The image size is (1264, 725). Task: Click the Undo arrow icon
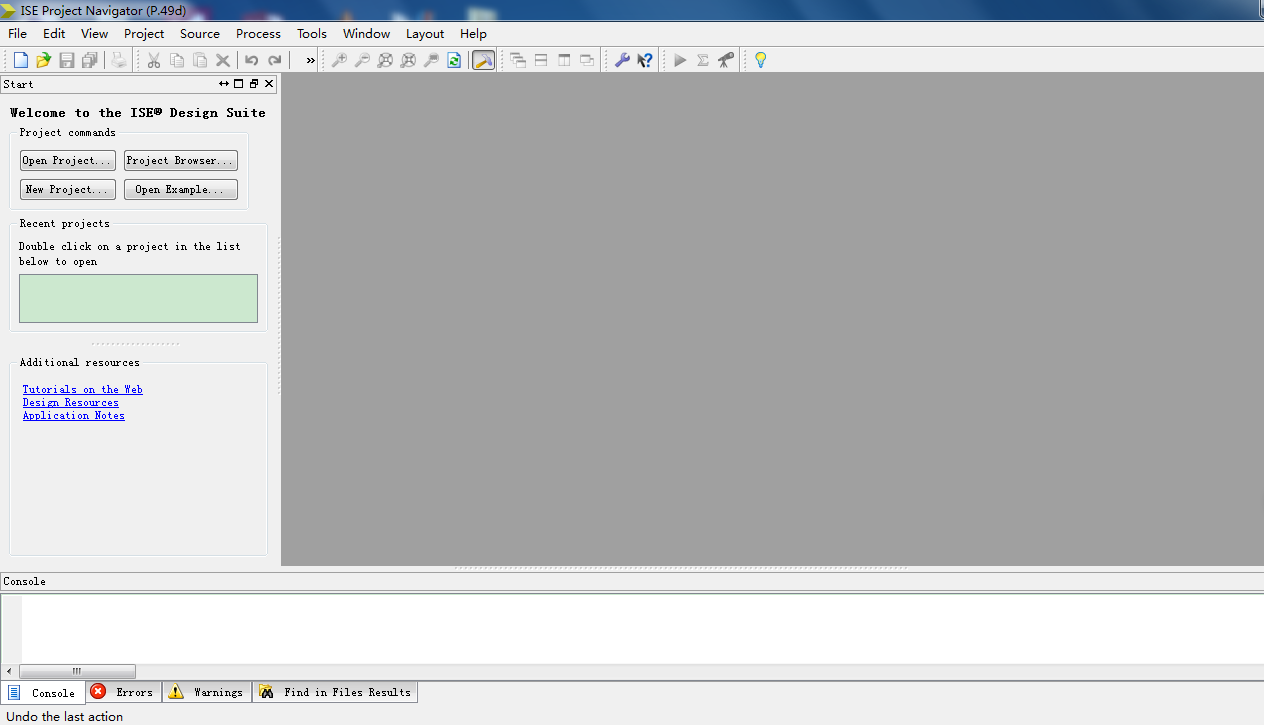(x=252, y=60)
